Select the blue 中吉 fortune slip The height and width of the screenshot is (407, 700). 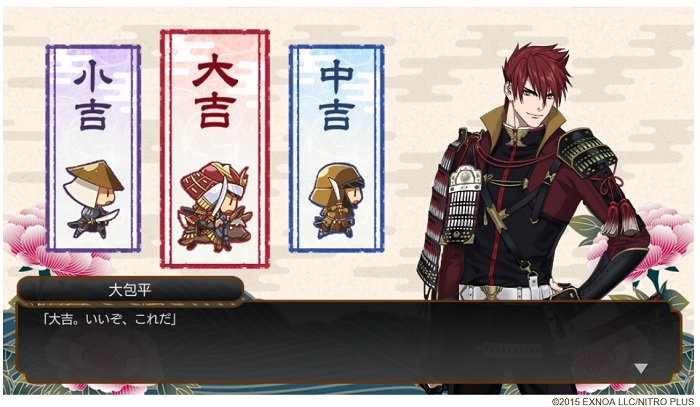tap(337, 149)
